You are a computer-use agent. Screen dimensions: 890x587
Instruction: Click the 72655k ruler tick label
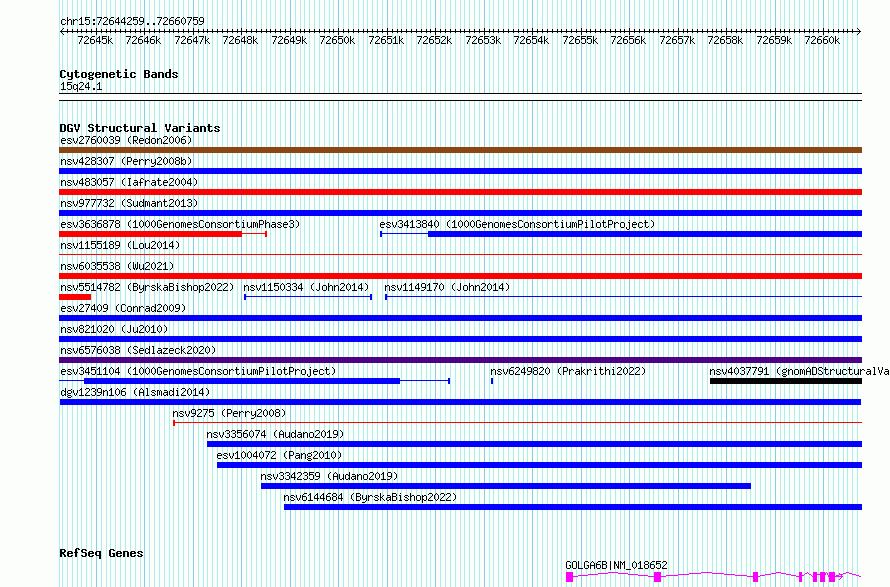pyautogui.click(x=580, y=40)
